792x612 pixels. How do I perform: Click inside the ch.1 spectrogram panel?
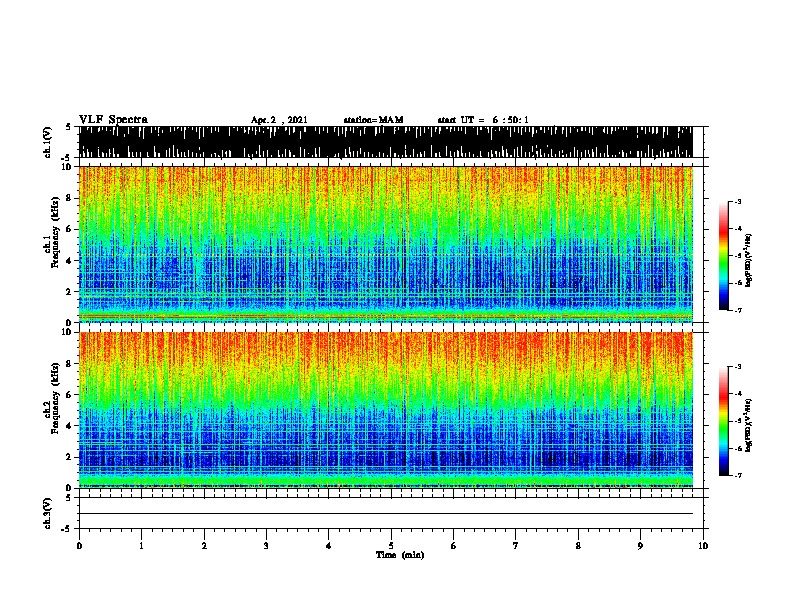(386, 244)
